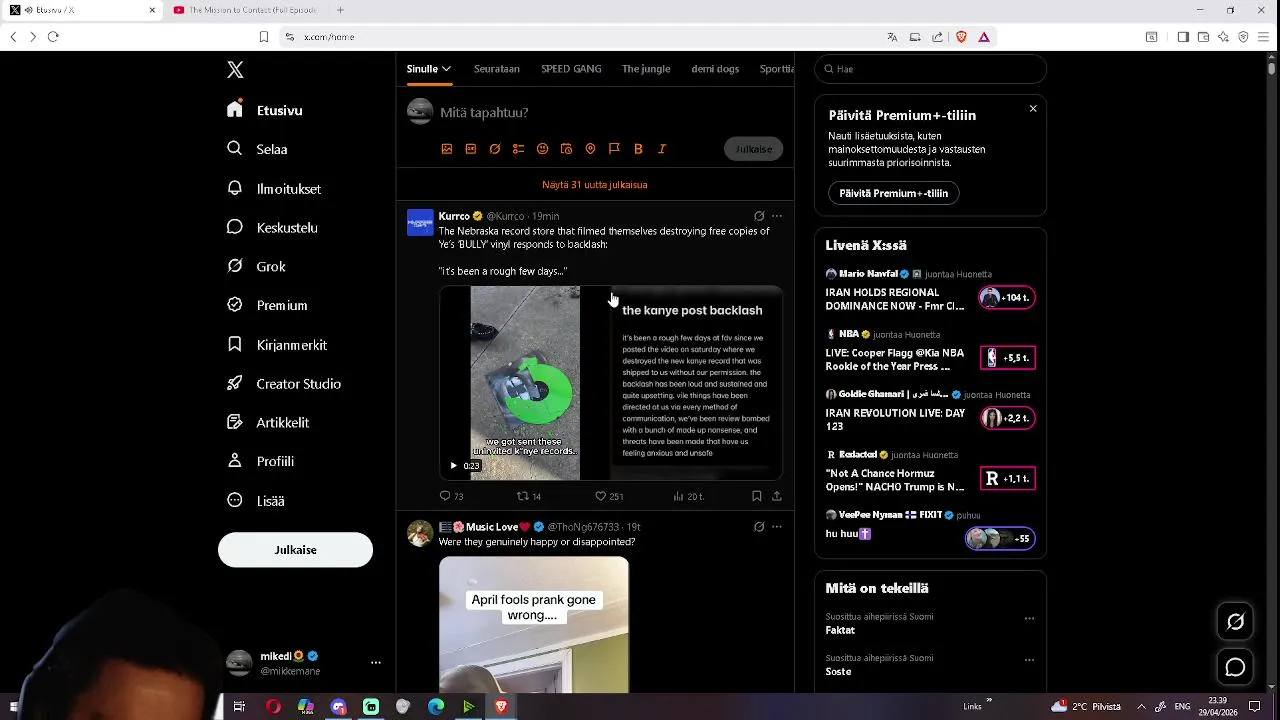Share the Kurrco post
1280x720 pixels.
click(777, 496)
